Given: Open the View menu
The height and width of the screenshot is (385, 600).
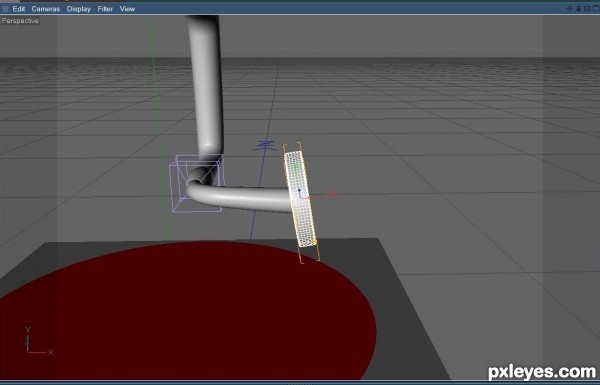Looking at the screenshot, I should [127, 8].
